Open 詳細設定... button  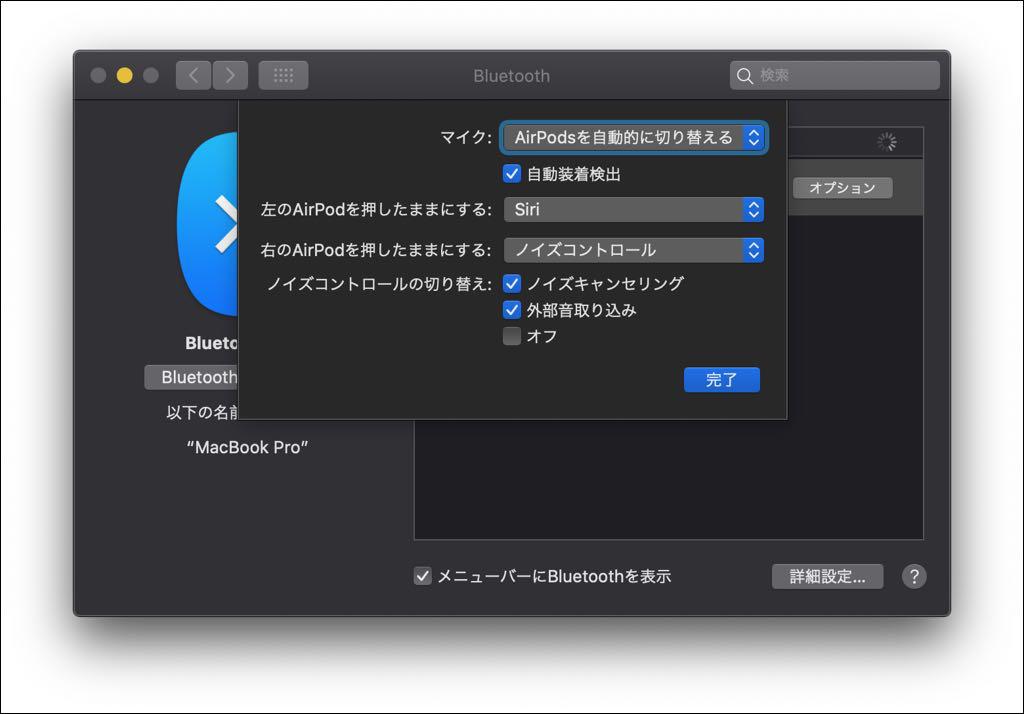click(827, 576)
